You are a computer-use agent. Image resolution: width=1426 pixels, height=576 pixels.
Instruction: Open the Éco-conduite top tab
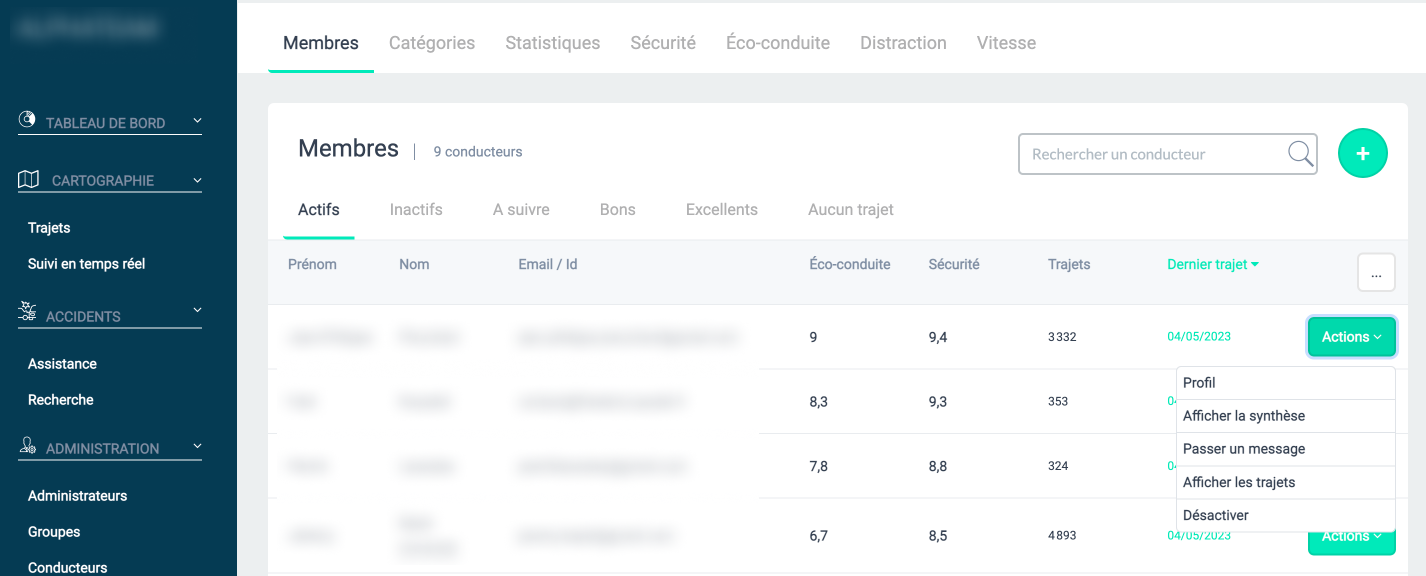click(778, 43)
